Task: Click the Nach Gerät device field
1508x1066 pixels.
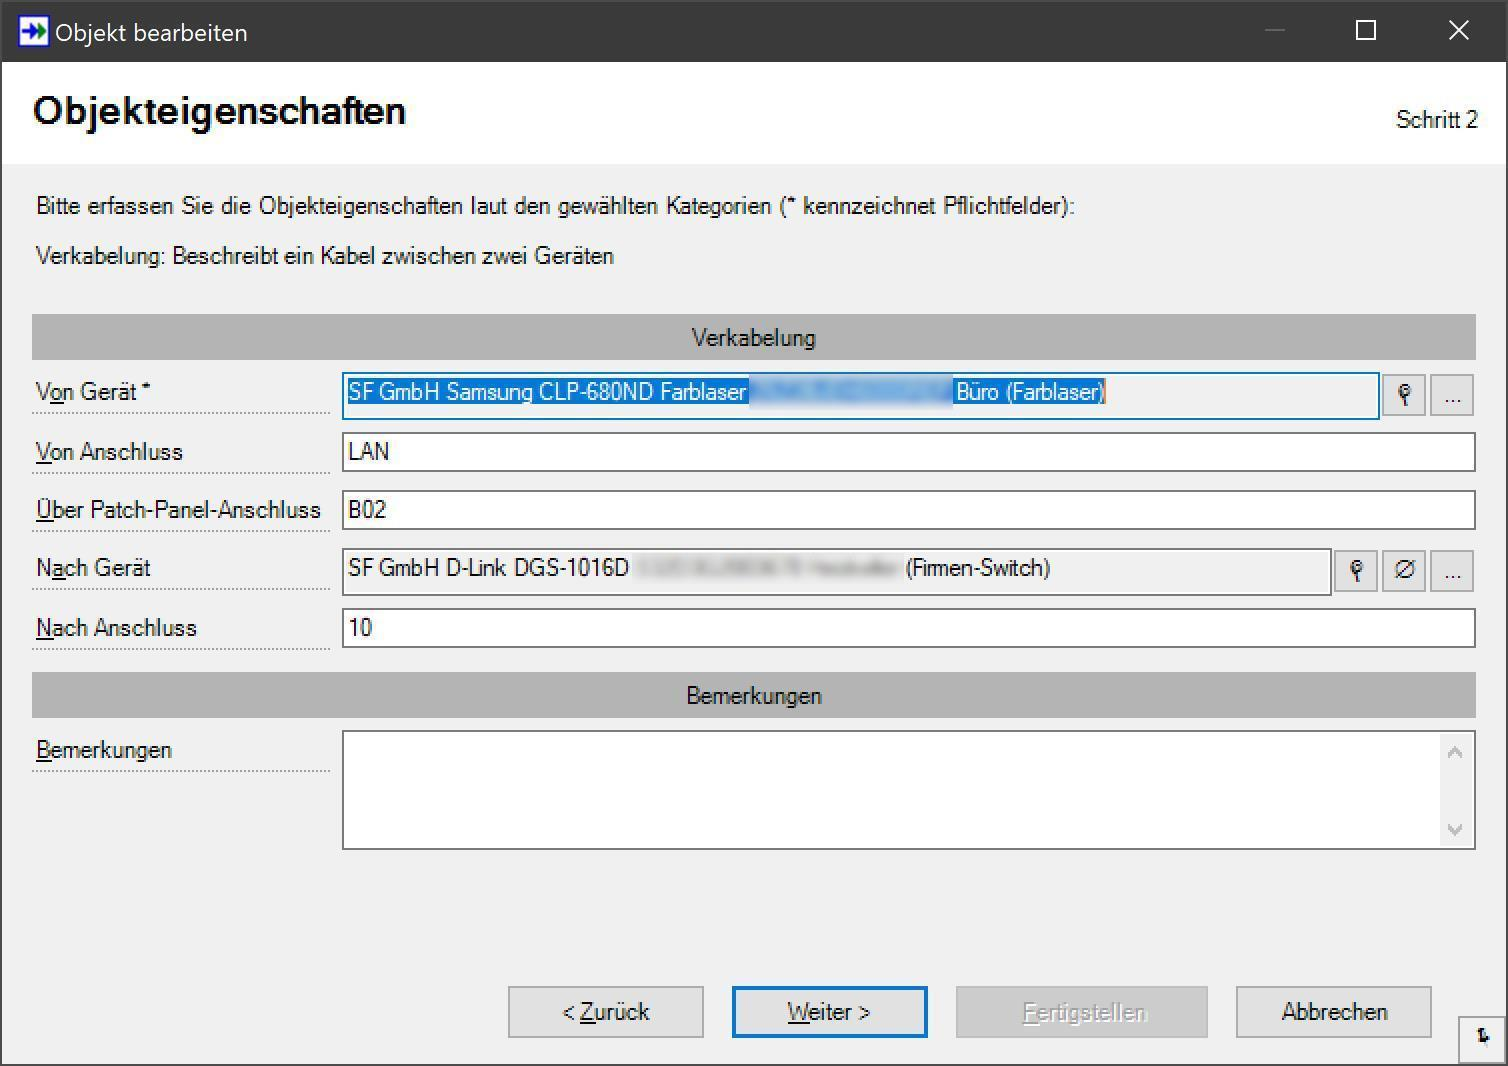Action: click(836, 571)
